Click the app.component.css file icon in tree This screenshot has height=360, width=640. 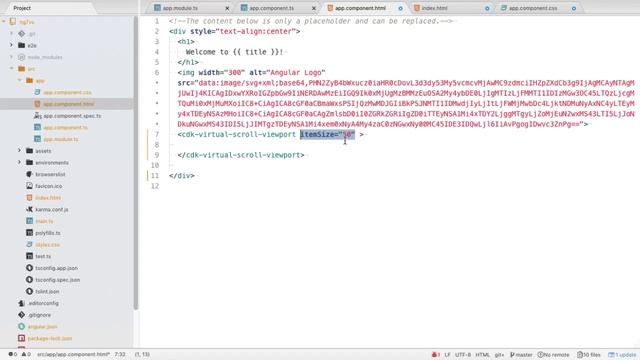tap(37, 92)
